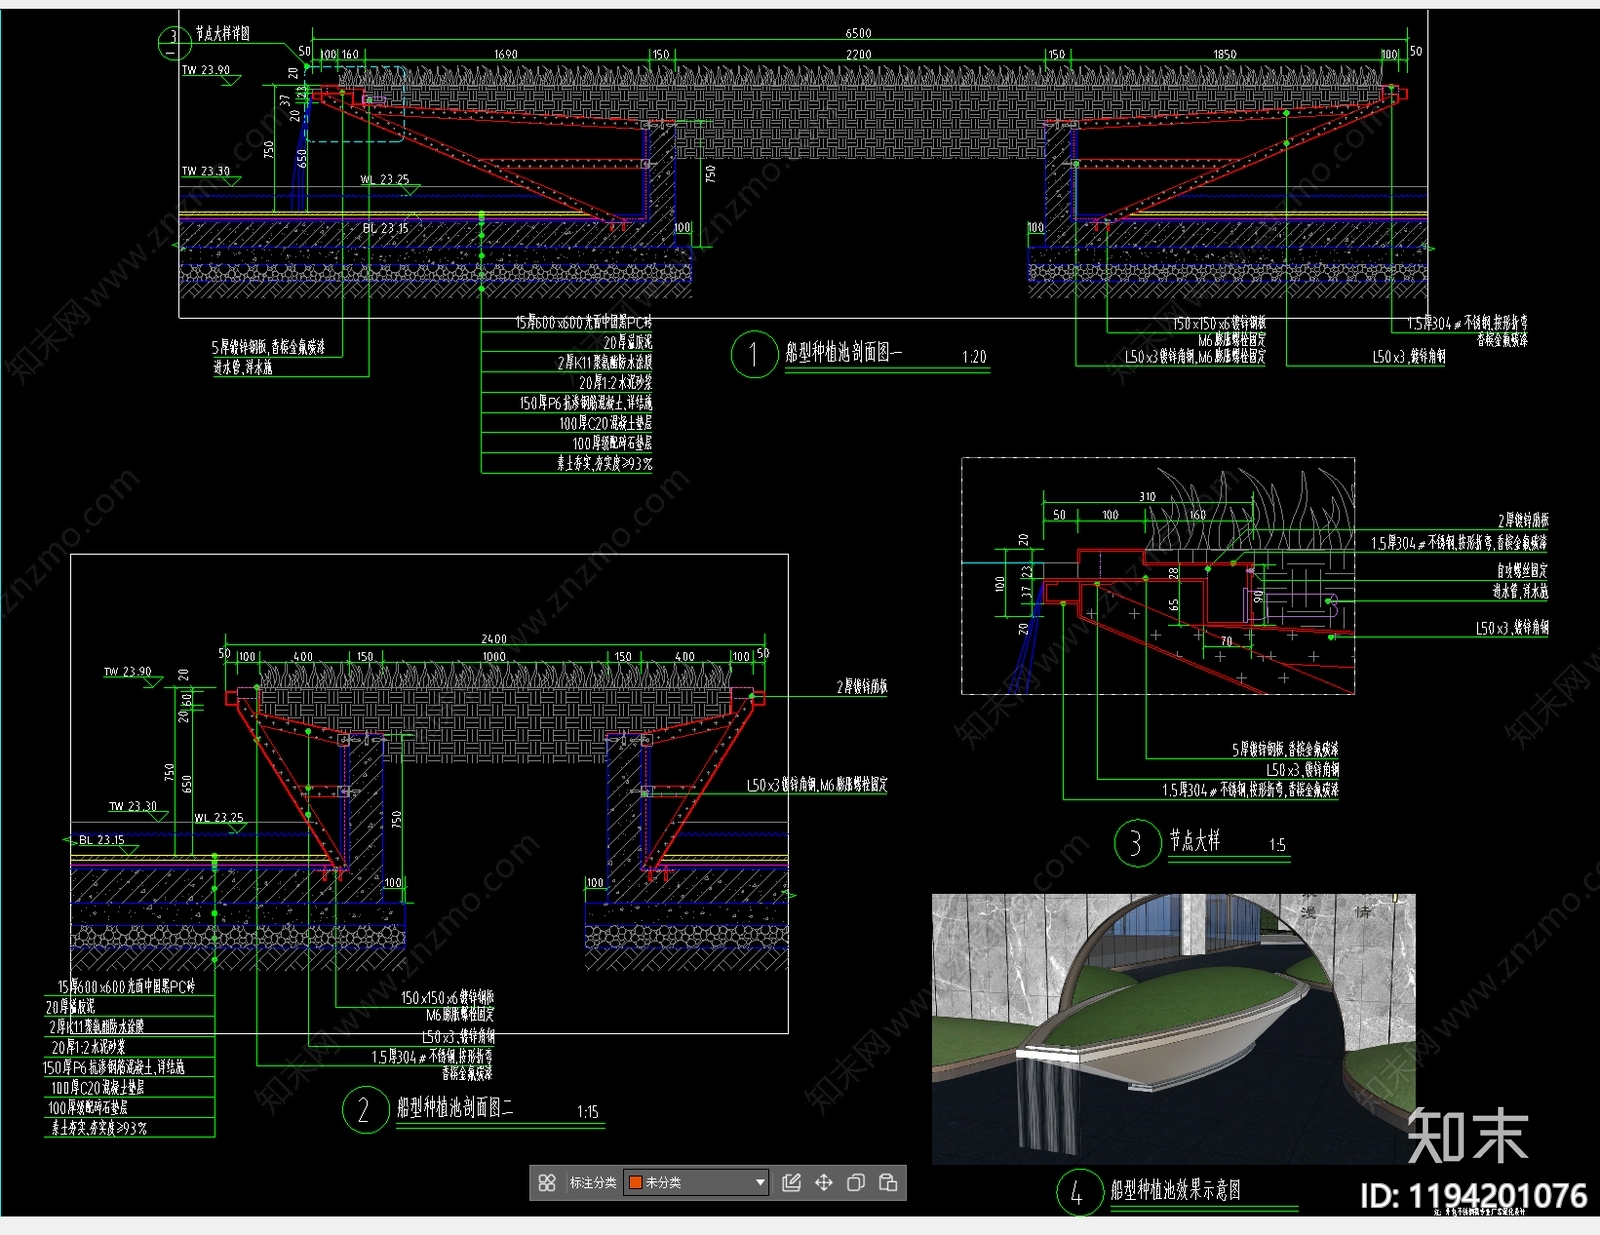Viewport: 1600px width, 1235px height.
Task: Select the title 船型种植池剖面图一
Action: pos(844,352)
